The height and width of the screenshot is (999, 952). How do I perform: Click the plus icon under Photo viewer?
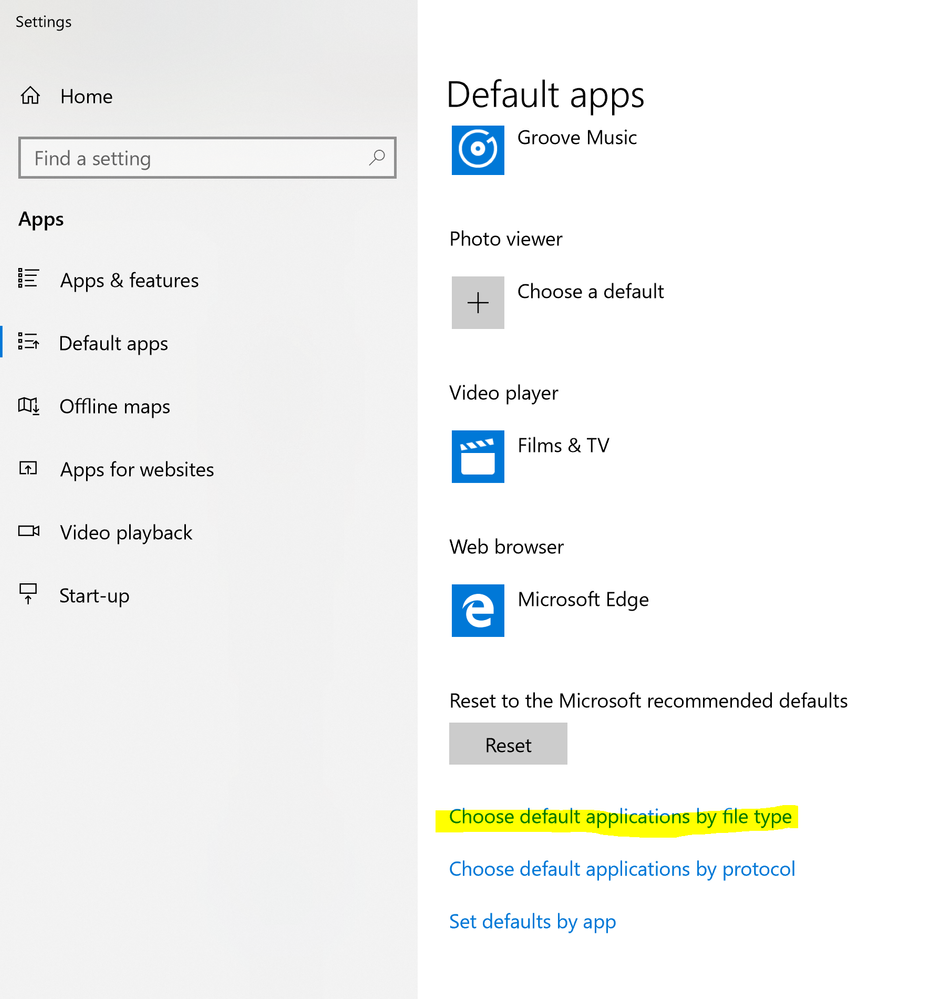(478, 303)
